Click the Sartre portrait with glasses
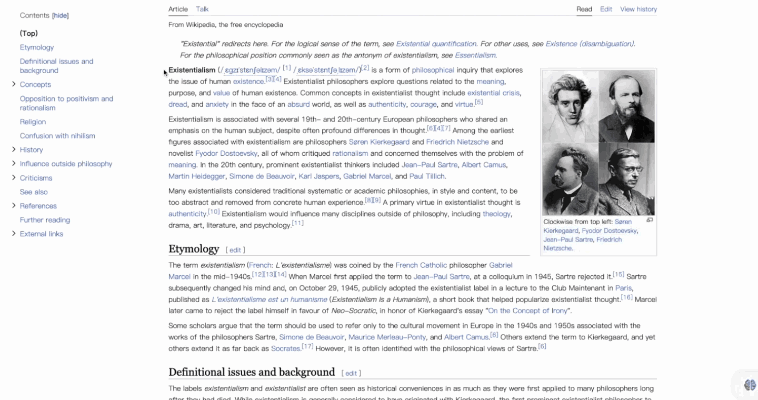Screen dimensions: 758x400 click(627, 179)
